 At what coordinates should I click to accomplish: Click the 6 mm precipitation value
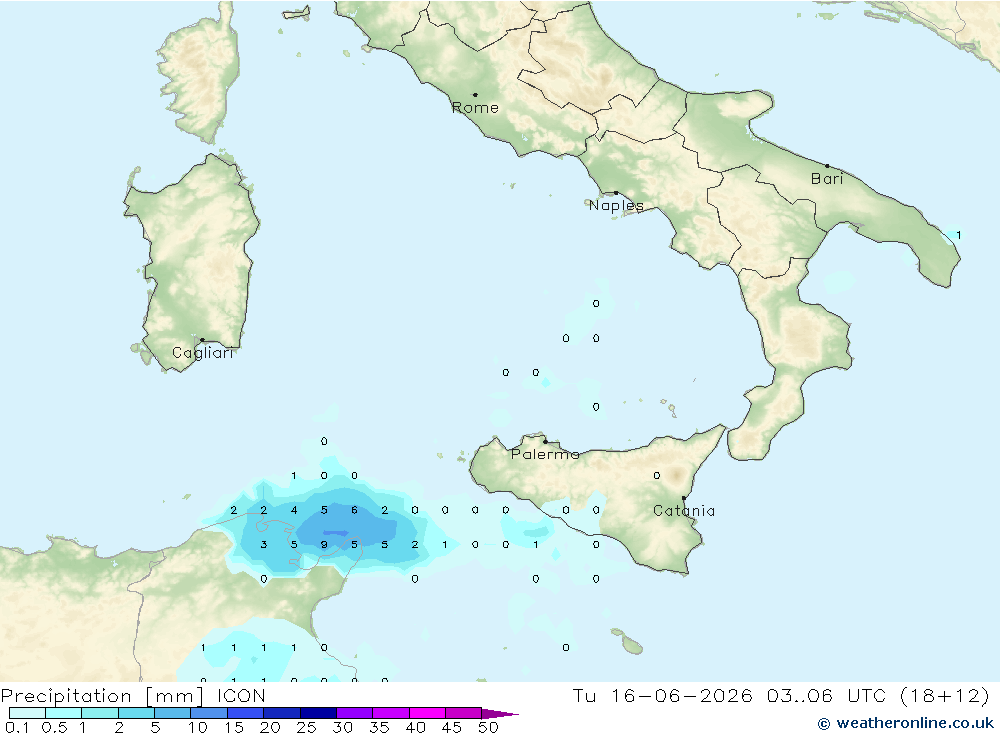[355, 510]
